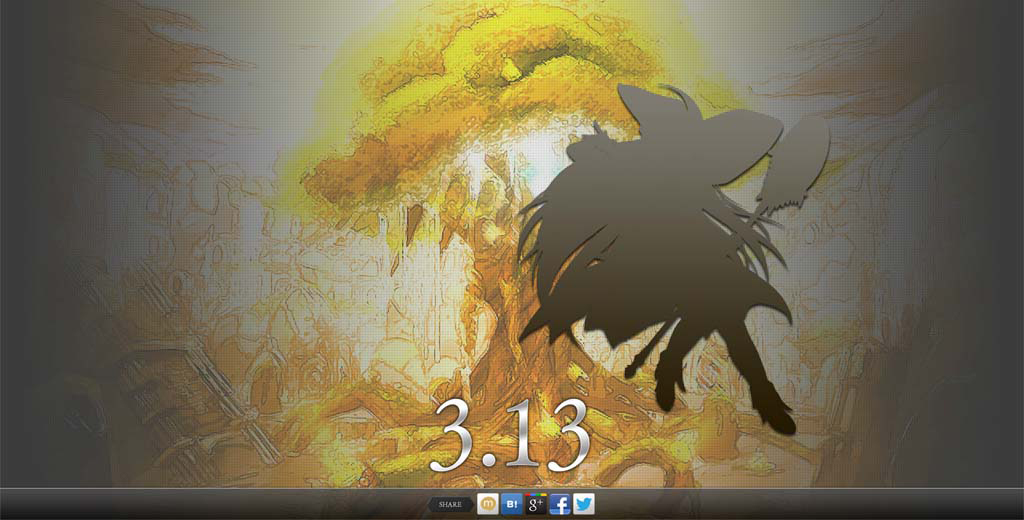The image size is (1024, 520).
Task: Share the page on Facebook
Action: click(x=560, y=504)
